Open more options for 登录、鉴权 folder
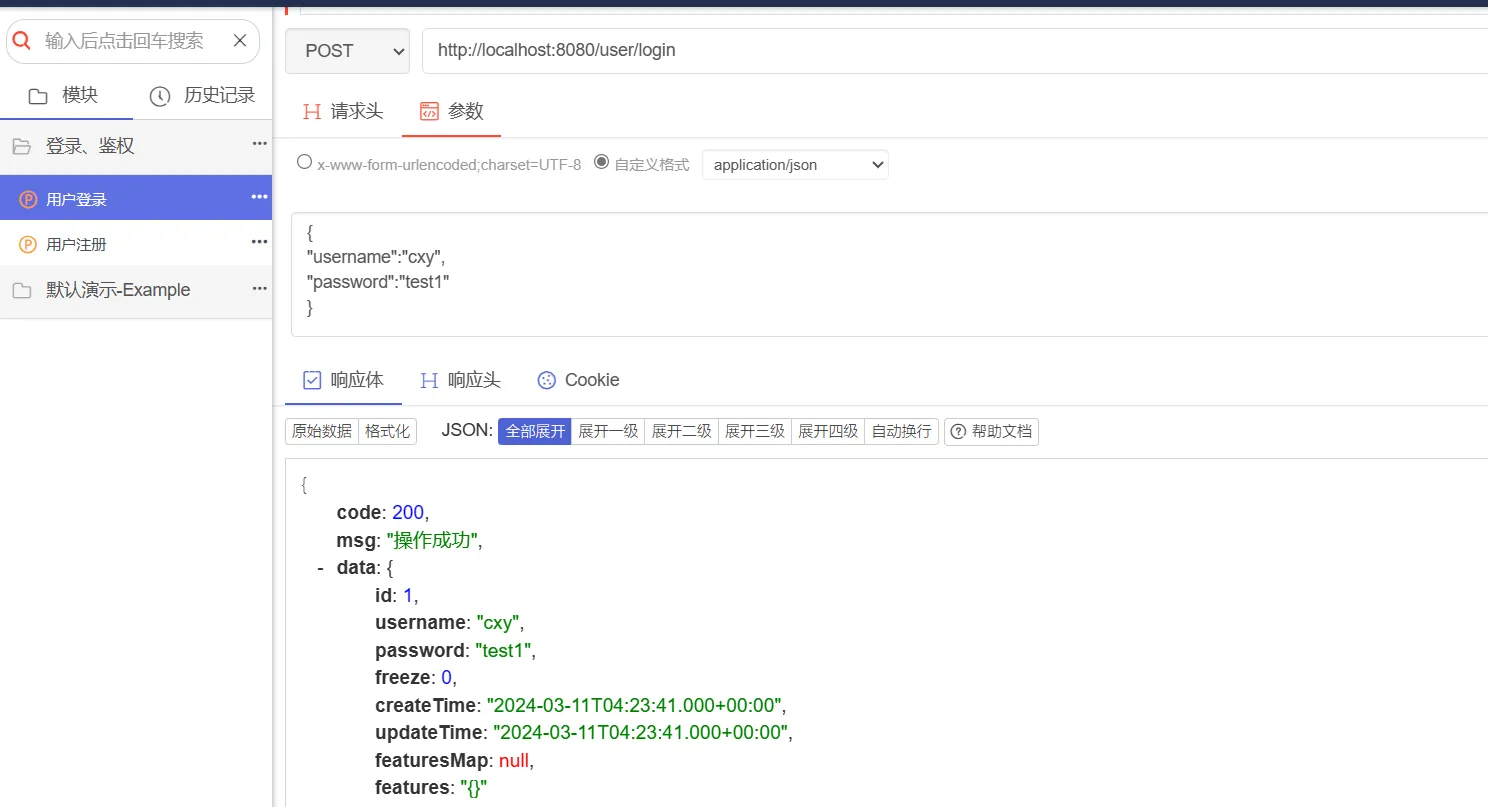1488x807 pixels. pyautogui.click(x=259, y=144)
